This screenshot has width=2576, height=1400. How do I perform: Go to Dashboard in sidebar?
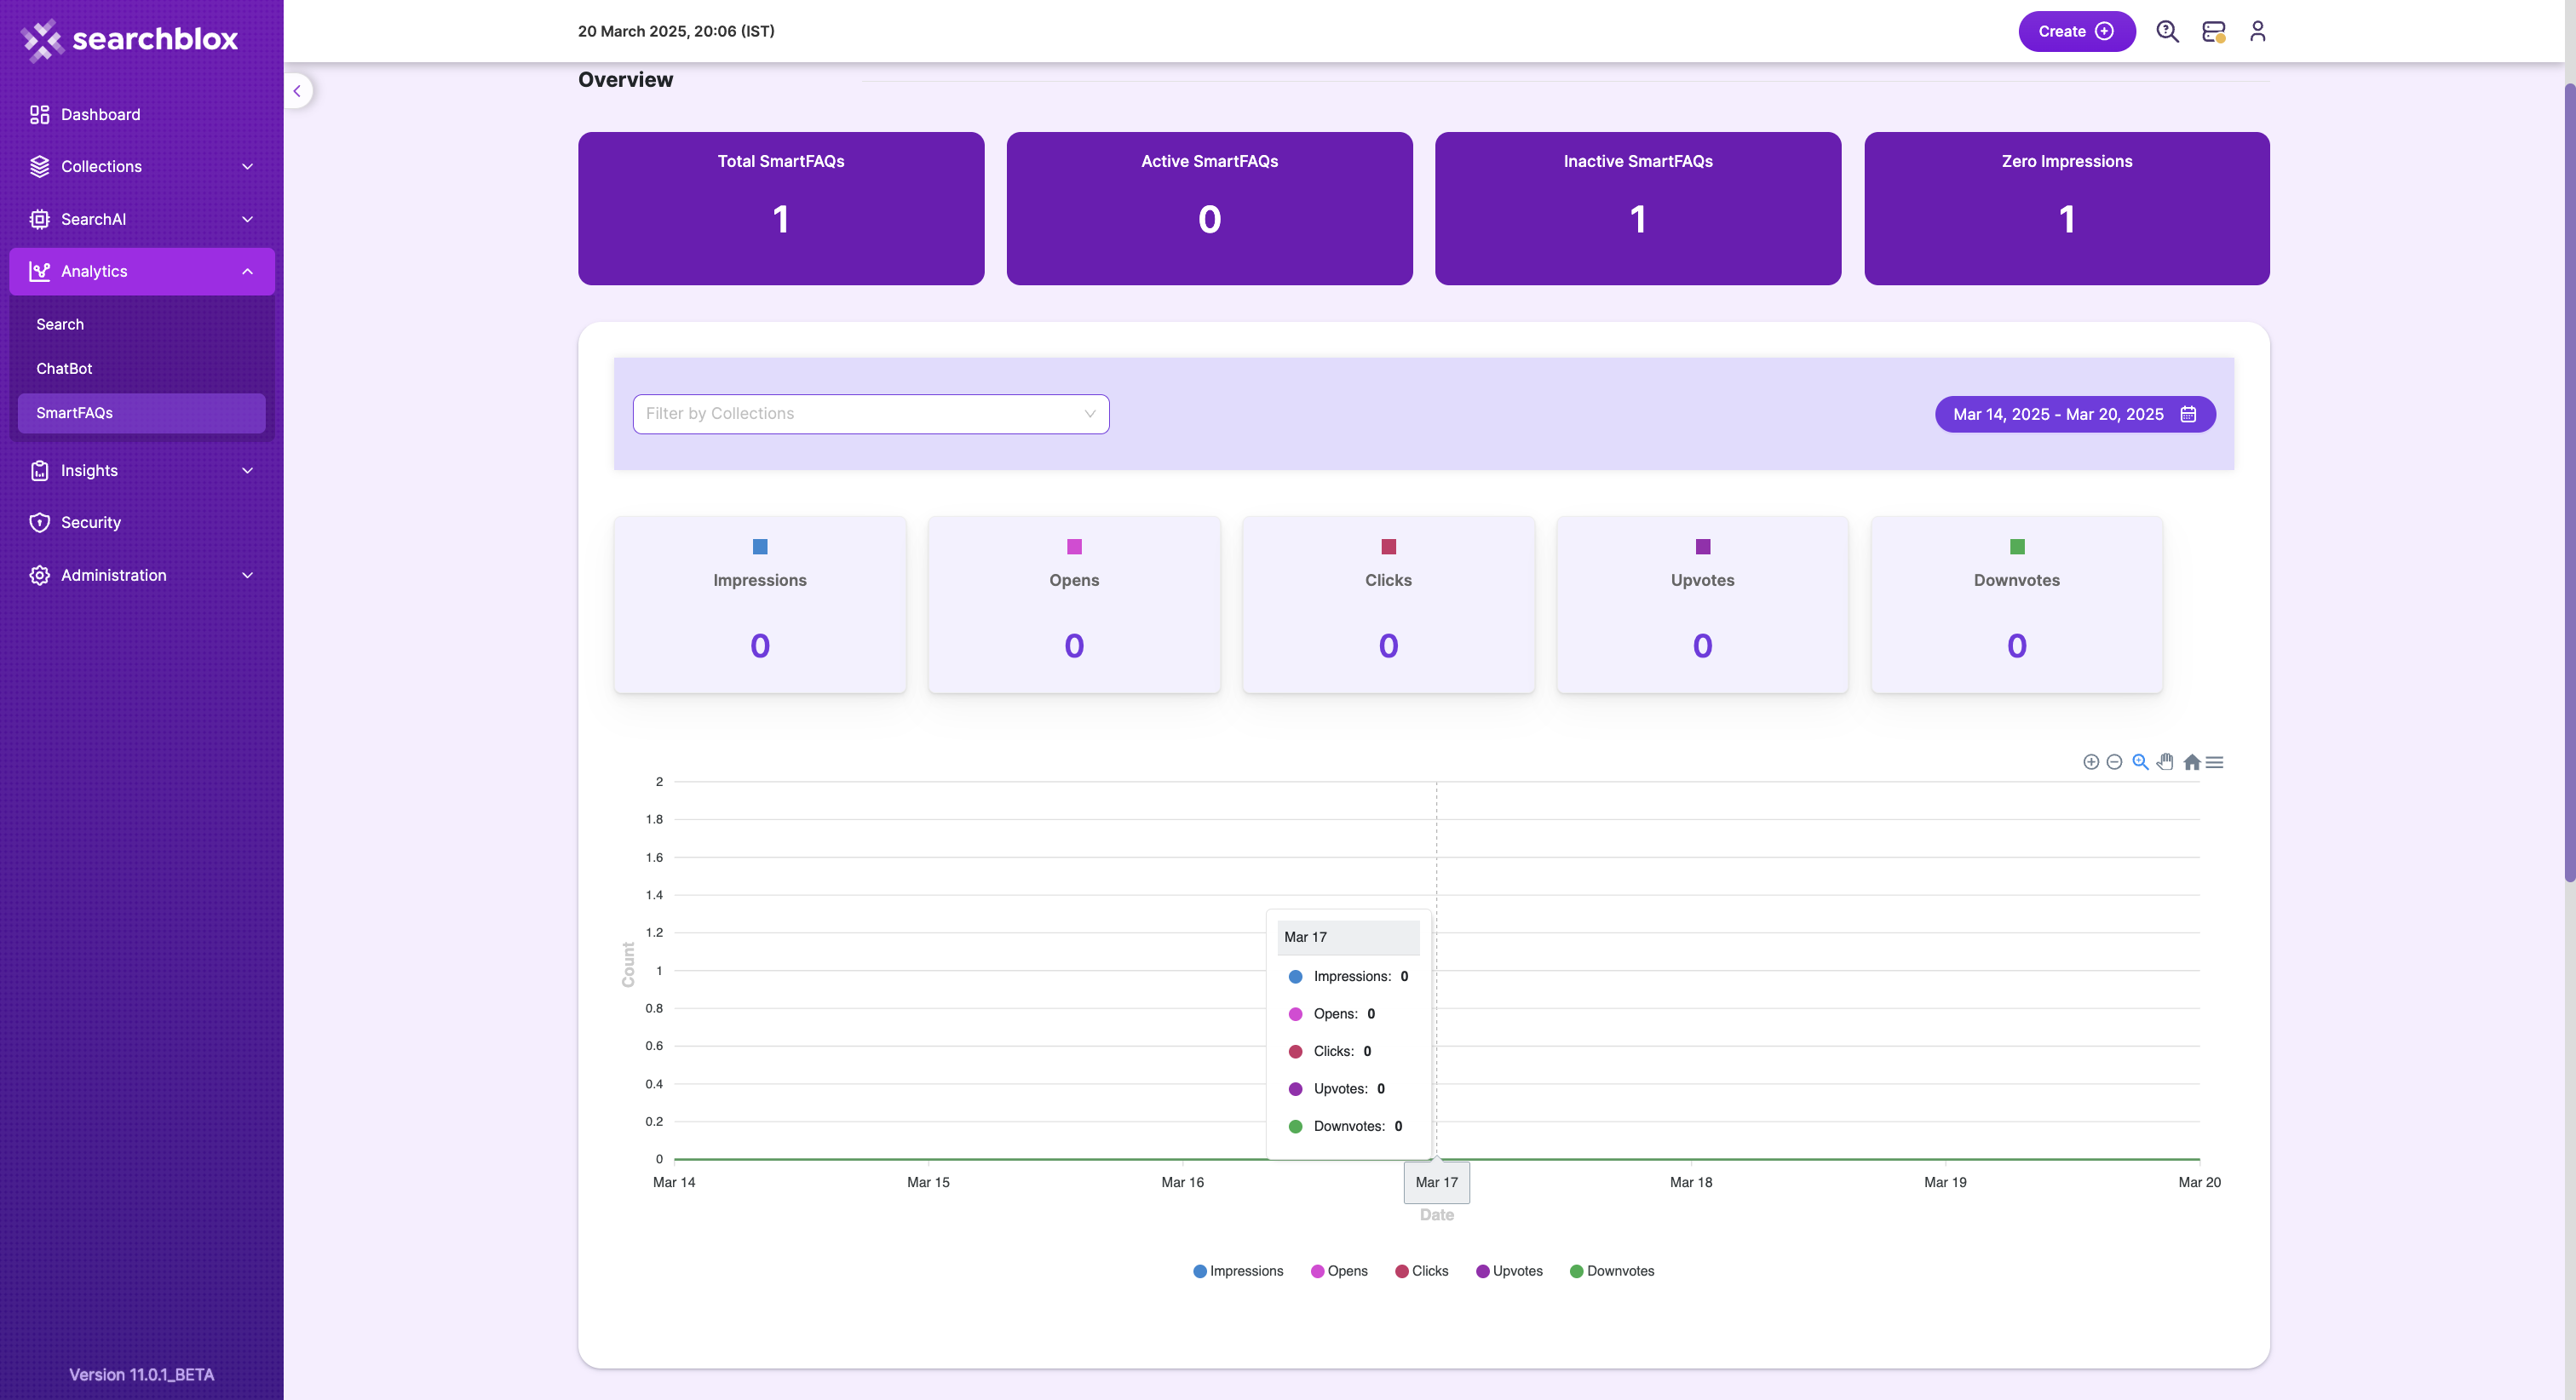[100, 114]
